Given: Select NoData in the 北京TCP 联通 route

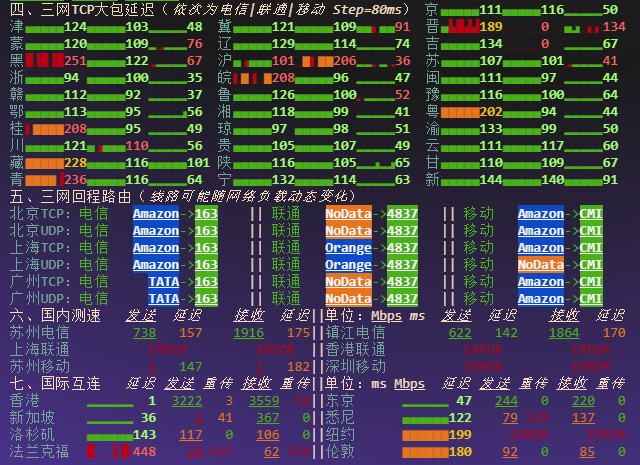Looking at the screenshot, I should (348, 214).
